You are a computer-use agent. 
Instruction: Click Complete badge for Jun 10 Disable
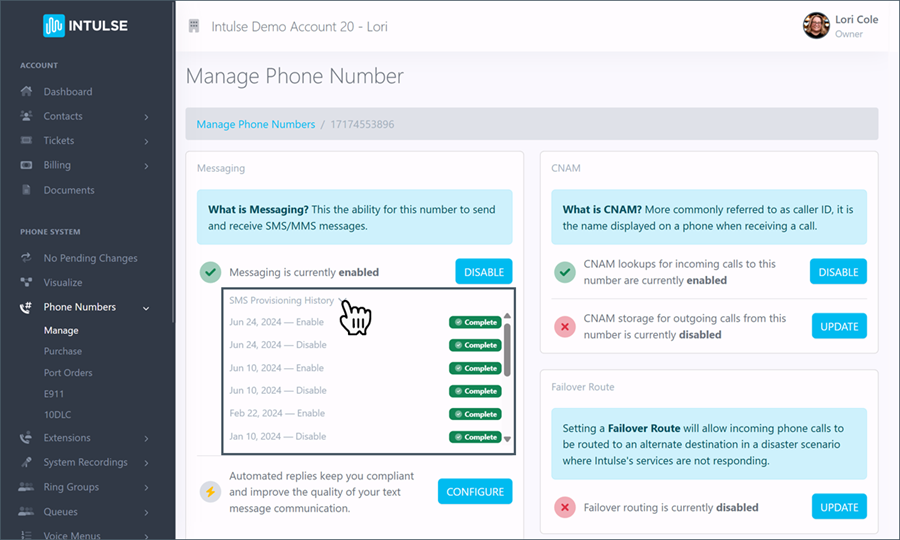point(475,391)
